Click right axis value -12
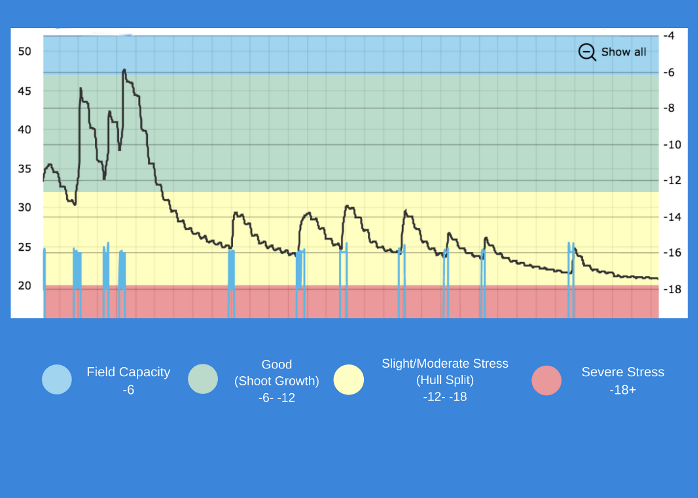Viewport: 698px width, 498px height. (672, 180)
